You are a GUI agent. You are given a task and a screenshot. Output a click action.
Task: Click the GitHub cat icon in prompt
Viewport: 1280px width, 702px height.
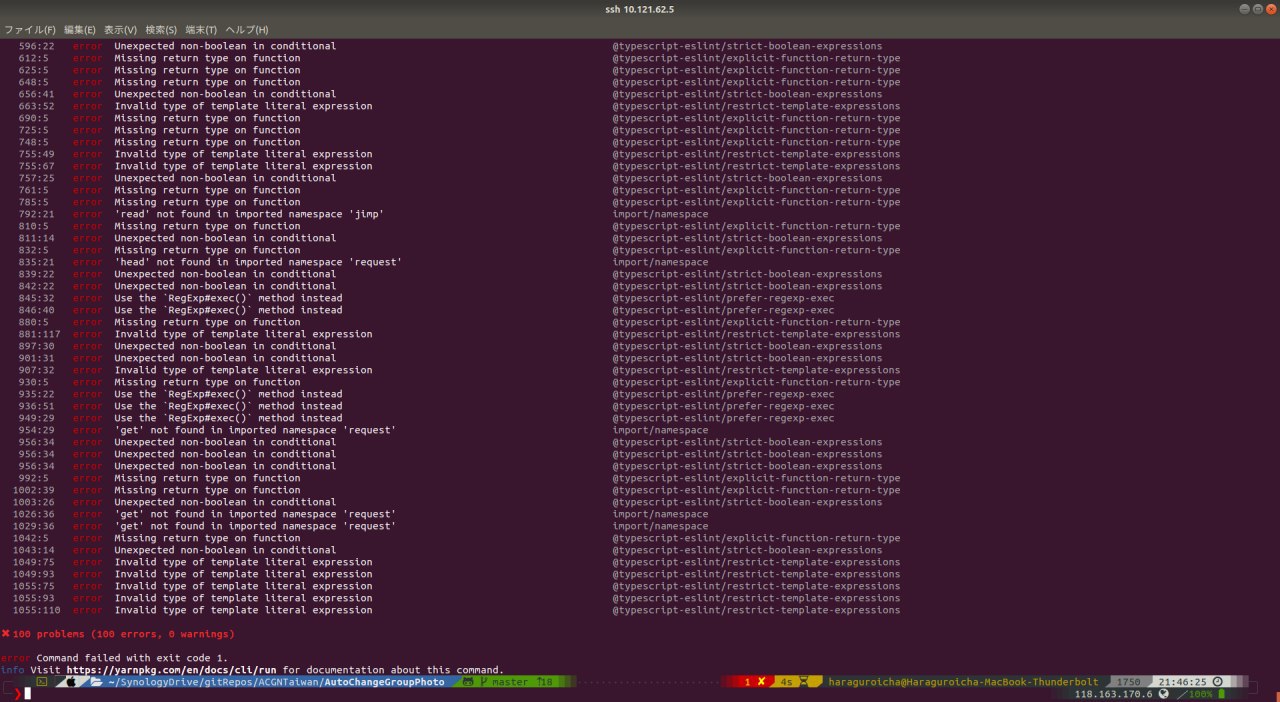tap(468, 682)
